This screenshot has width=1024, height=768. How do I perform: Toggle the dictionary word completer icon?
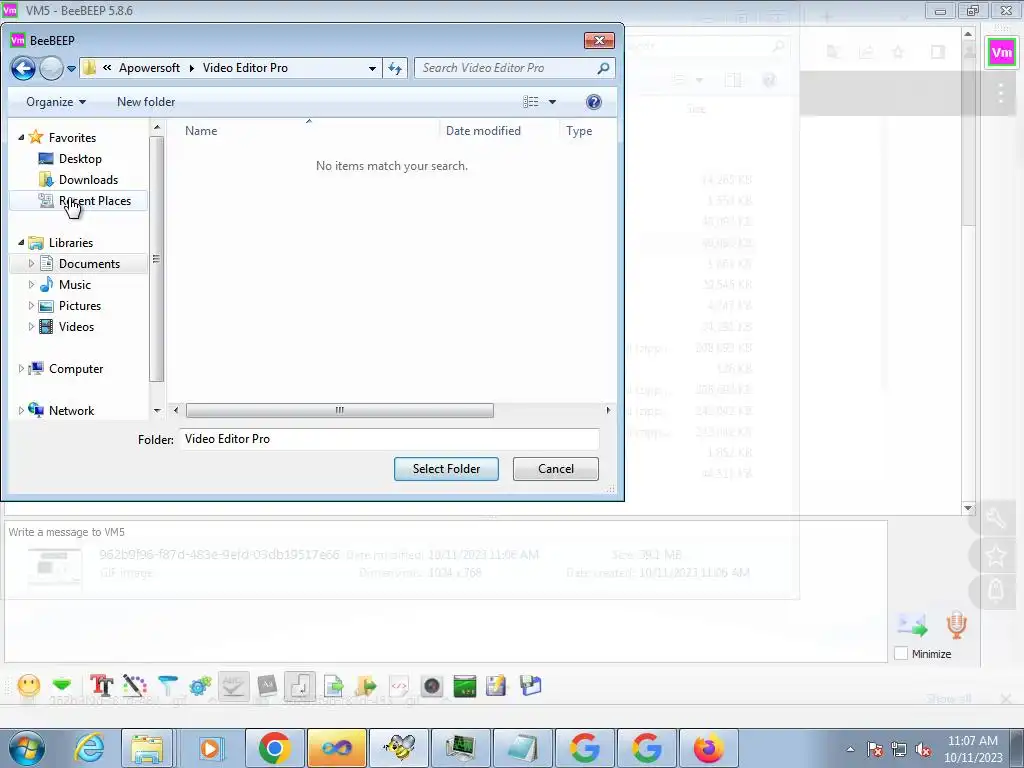[267, 686]
